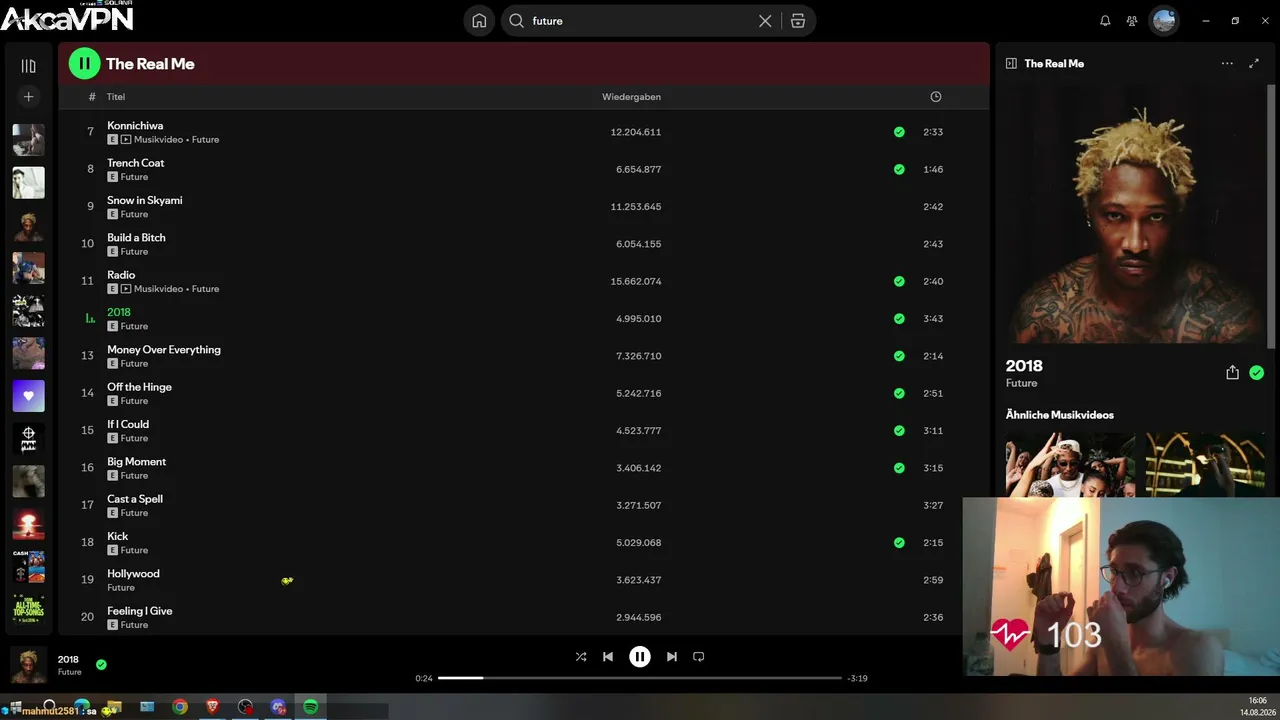1280x720 pixels.
Task: Toggle saved check in bottom player bar
Action: pos(101,664)
